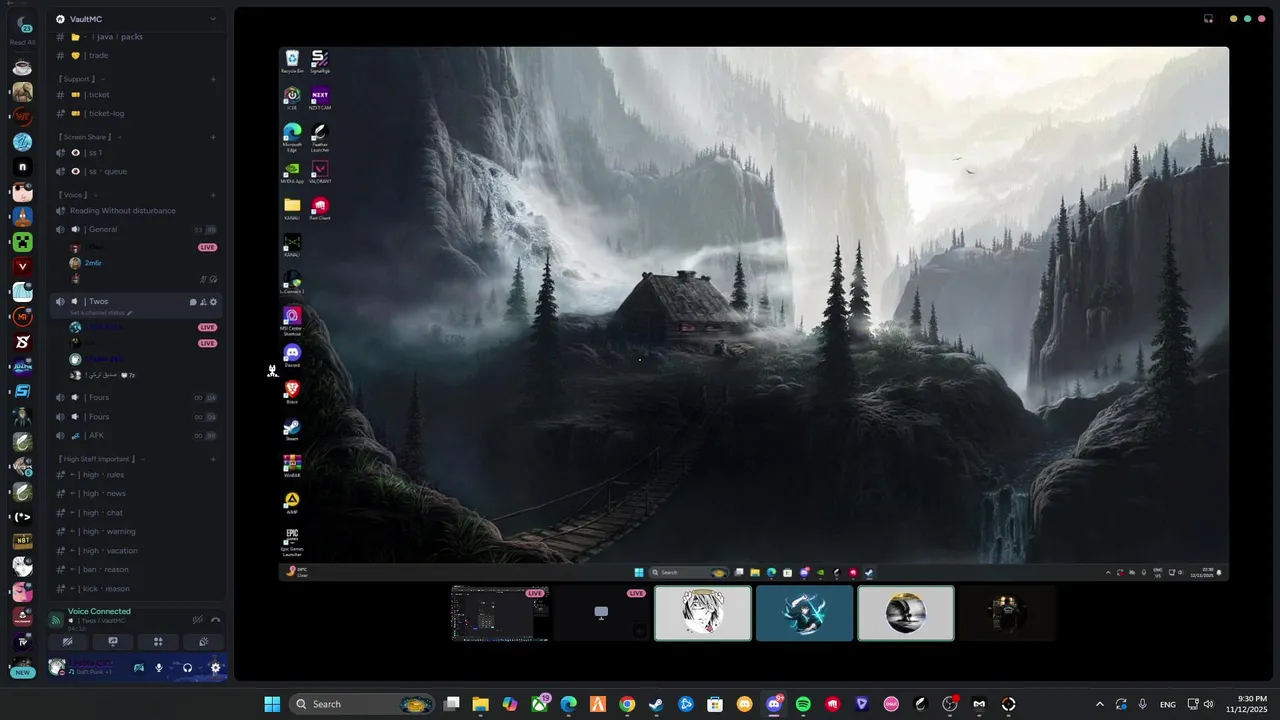Image resolution: width=1280 pixels, height=720 pixels.
Task: Open the Activities launcher button
Action: coord(158,642)
